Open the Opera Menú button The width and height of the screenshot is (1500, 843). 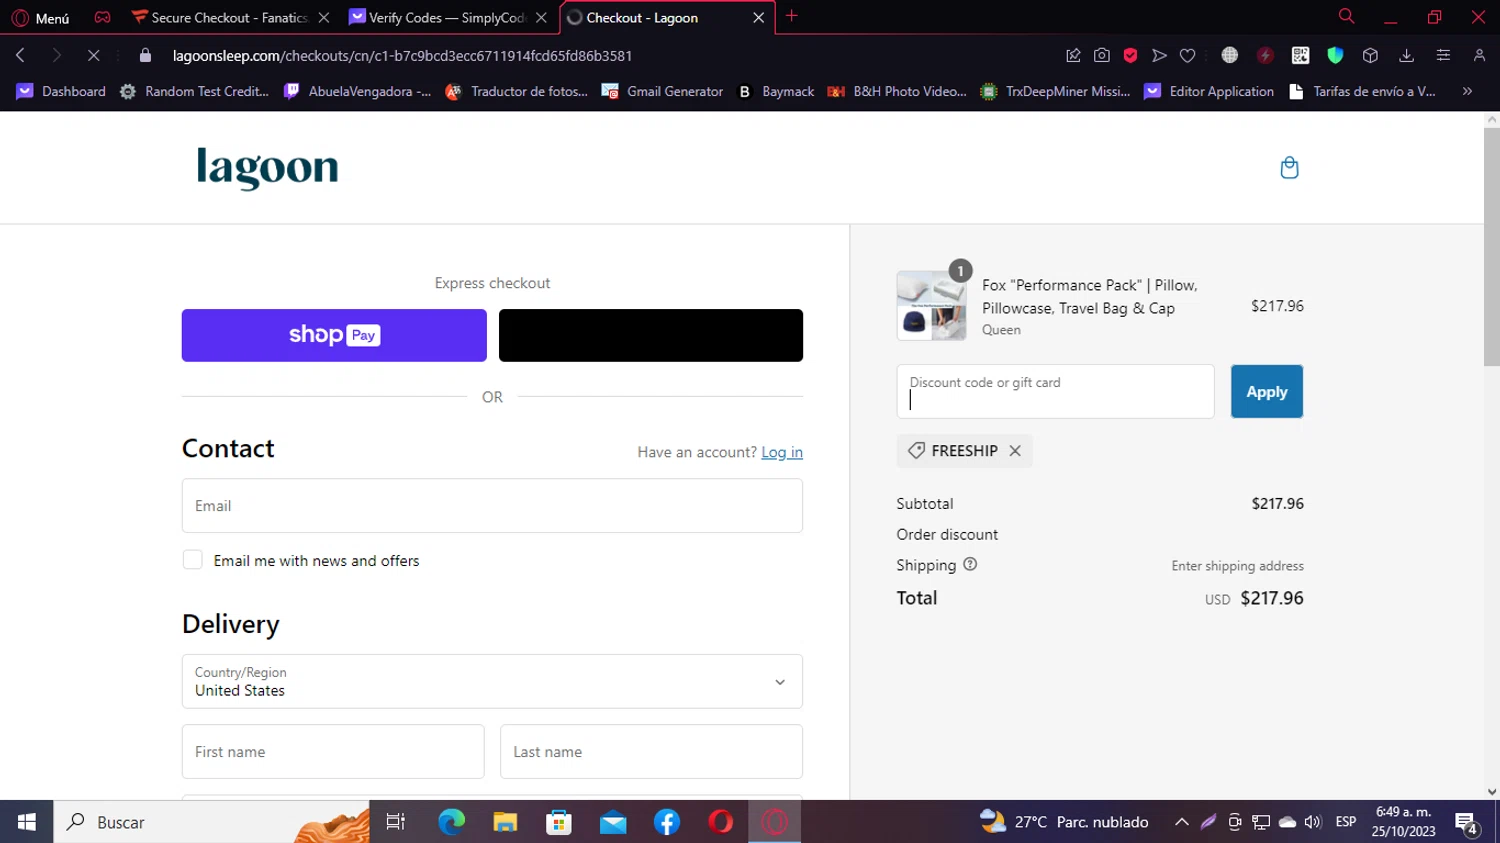coord(41,18)
